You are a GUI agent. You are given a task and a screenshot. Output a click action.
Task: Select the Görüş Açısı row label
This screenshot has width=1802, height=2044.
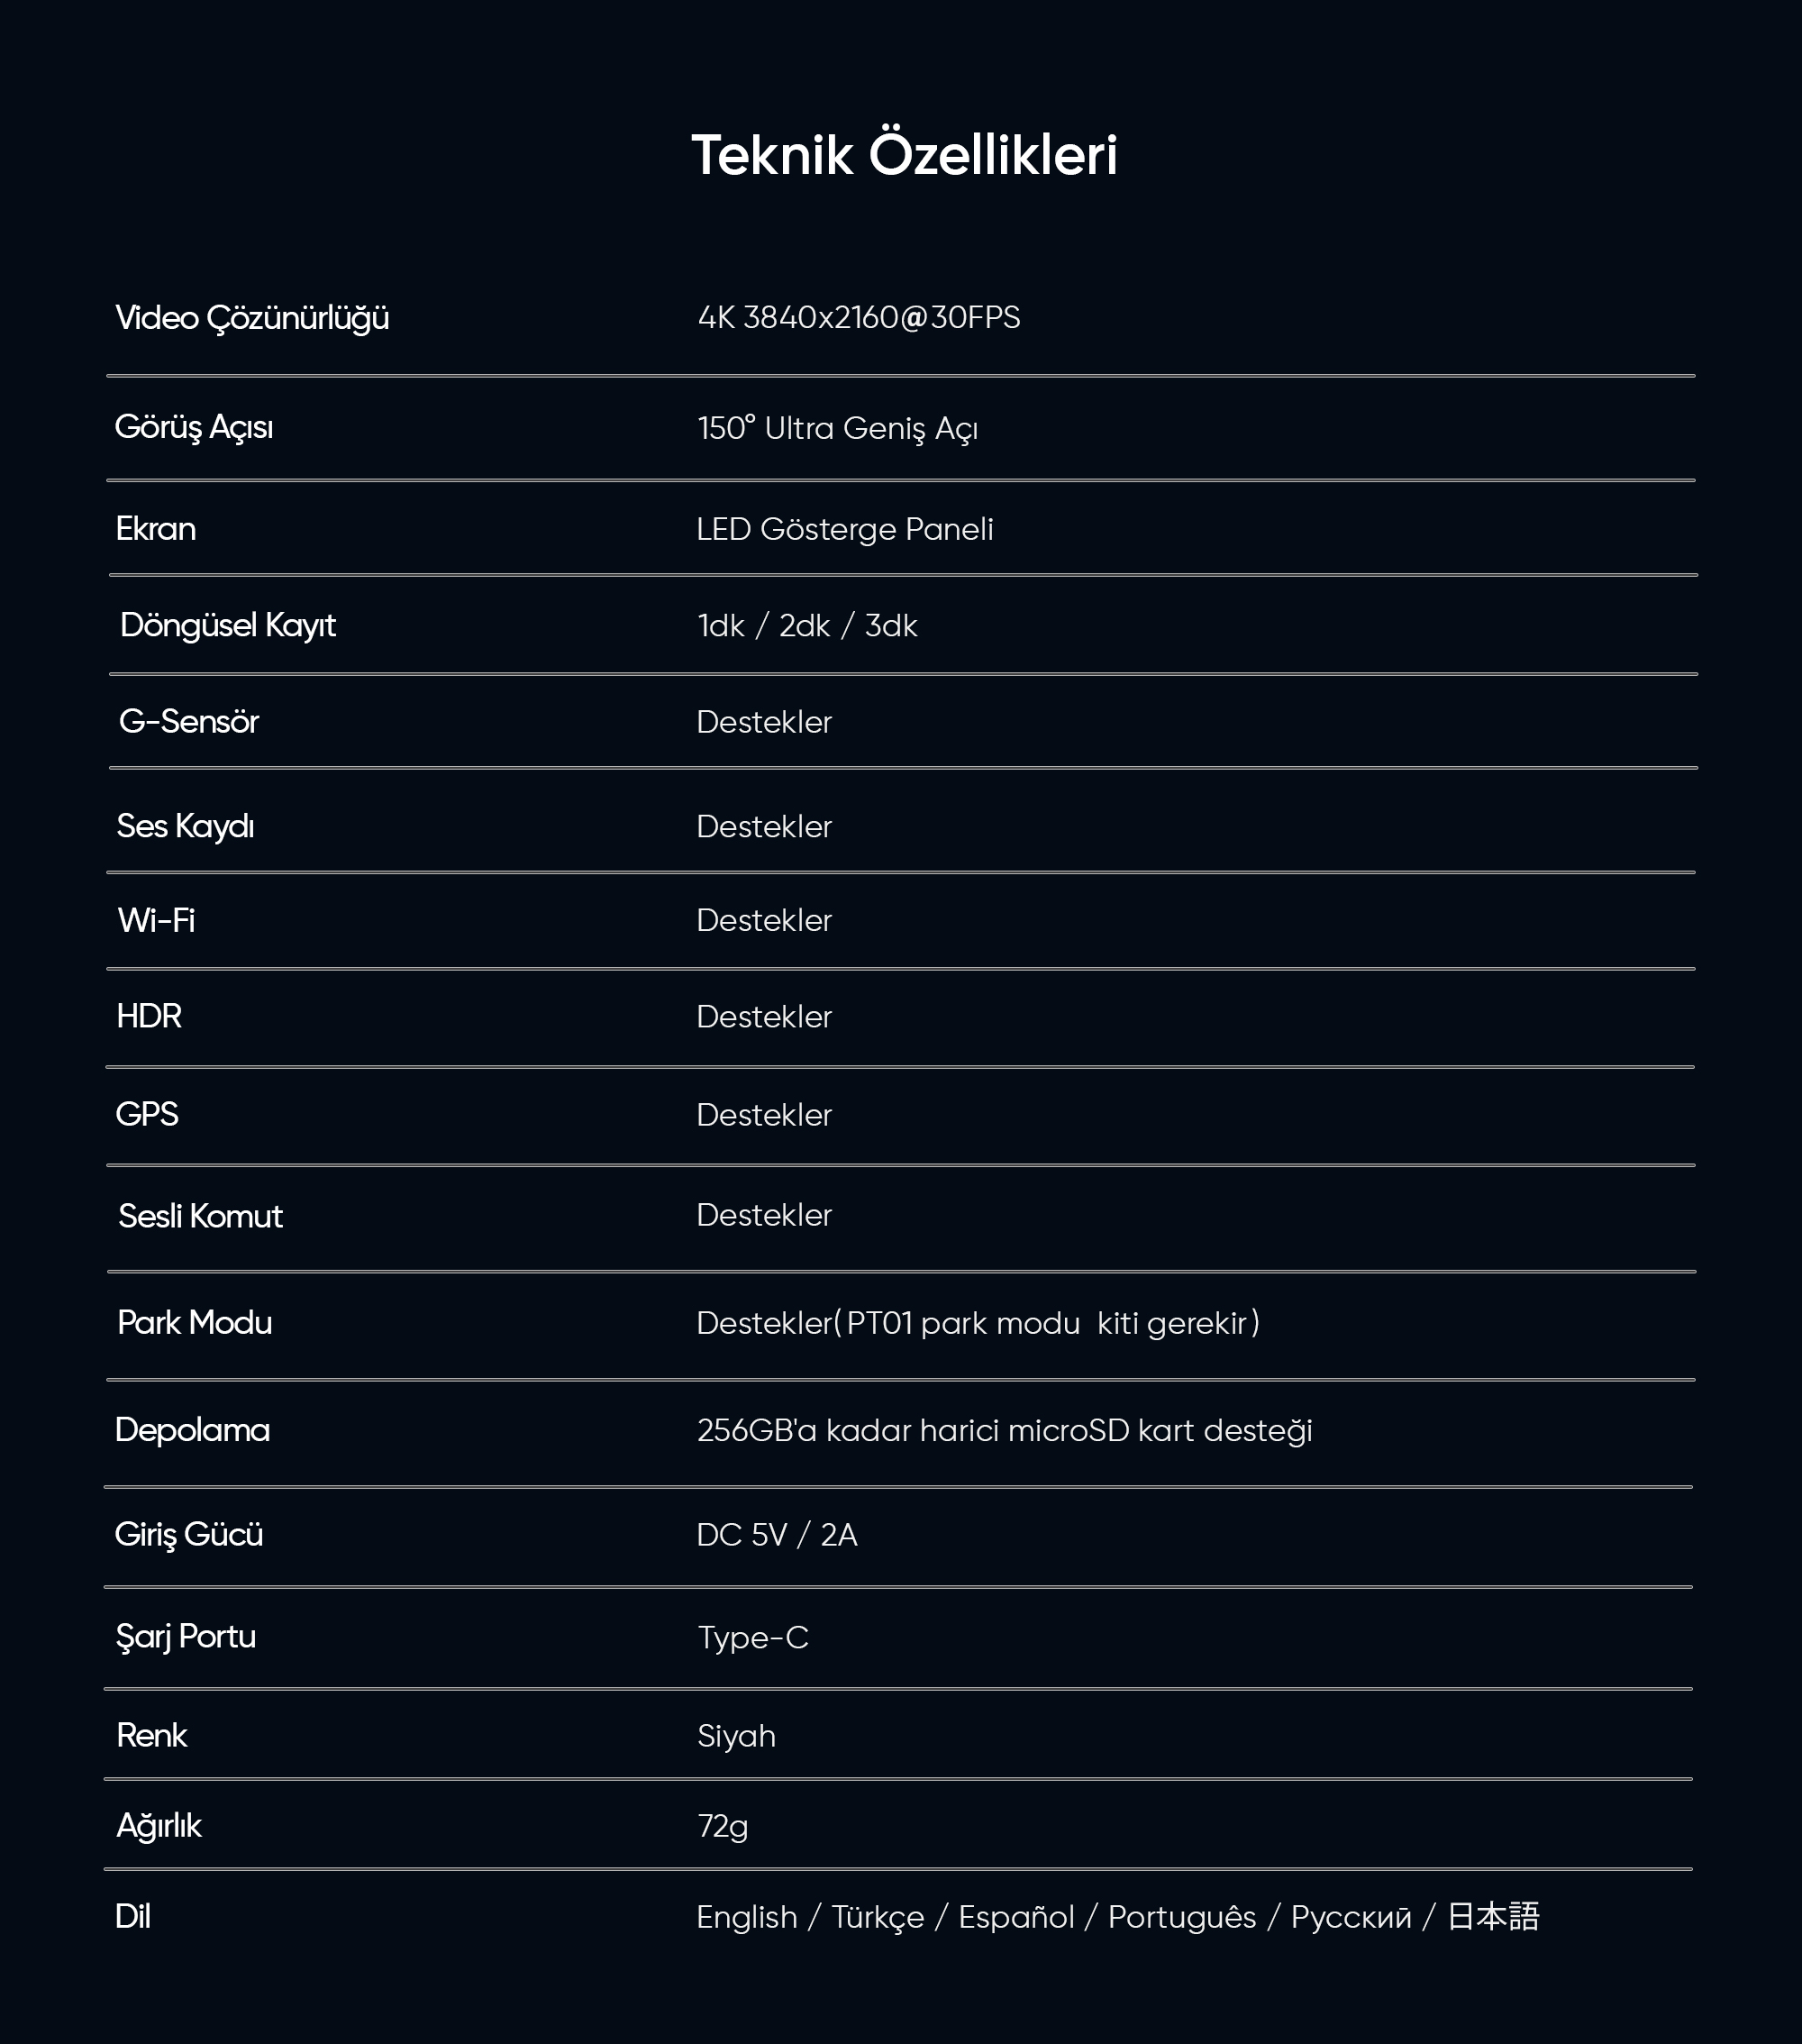(194, 428)
